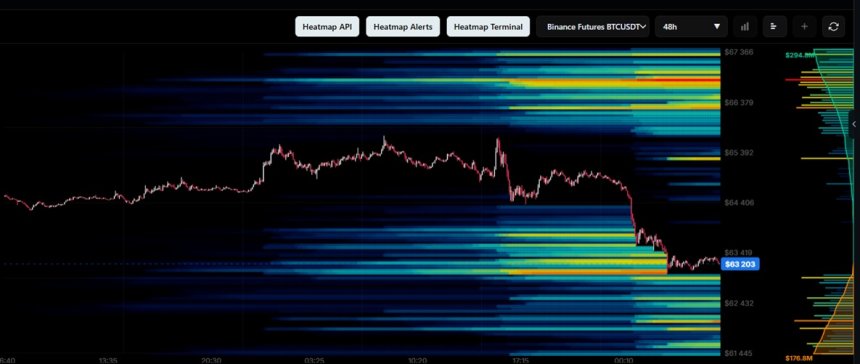Screen dimensions: 860x364
Task: Refresh the heatmap with circular arrows icon
Action: [x=834, y=26]
